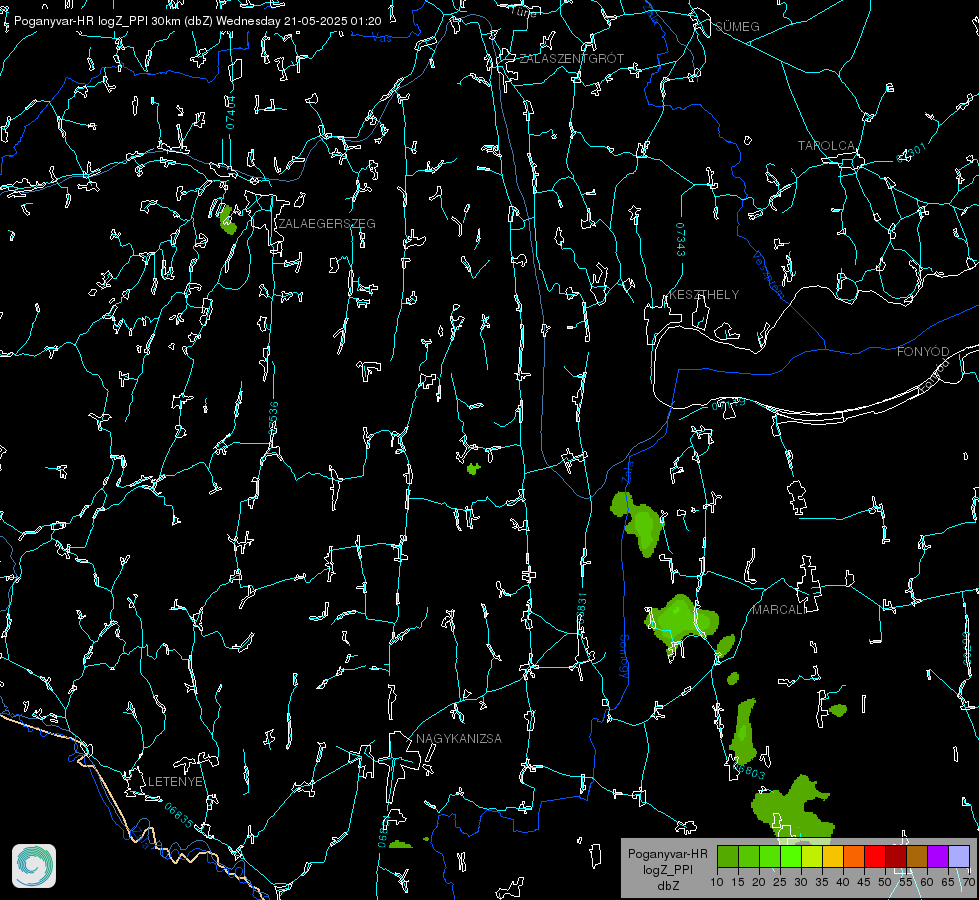
Task: Click the radar title text with date and time
Action: (197, 21)
